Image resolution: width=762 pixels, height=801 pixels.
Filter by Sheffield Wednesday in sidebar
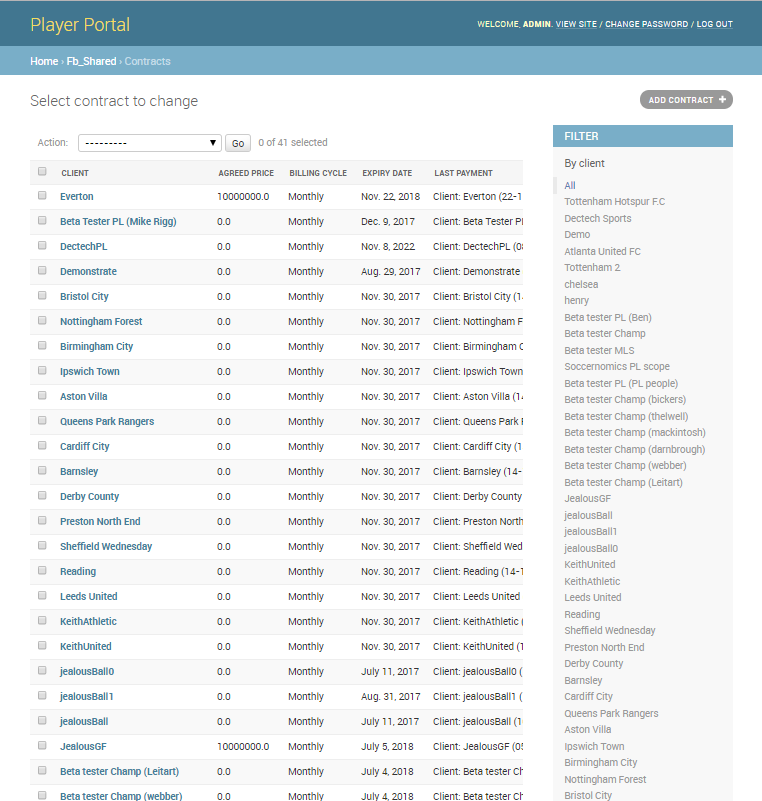point(610,631)
